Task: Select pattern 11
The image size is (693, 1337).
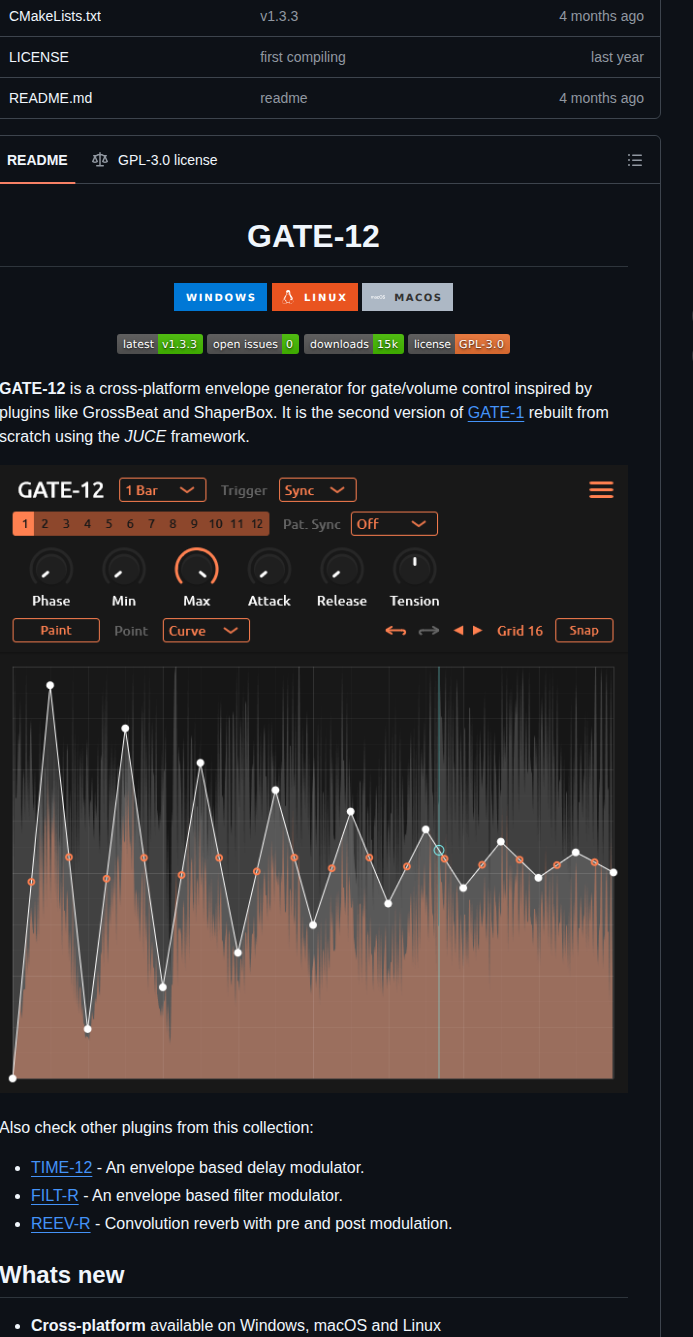Action: [x=237, y=524]
